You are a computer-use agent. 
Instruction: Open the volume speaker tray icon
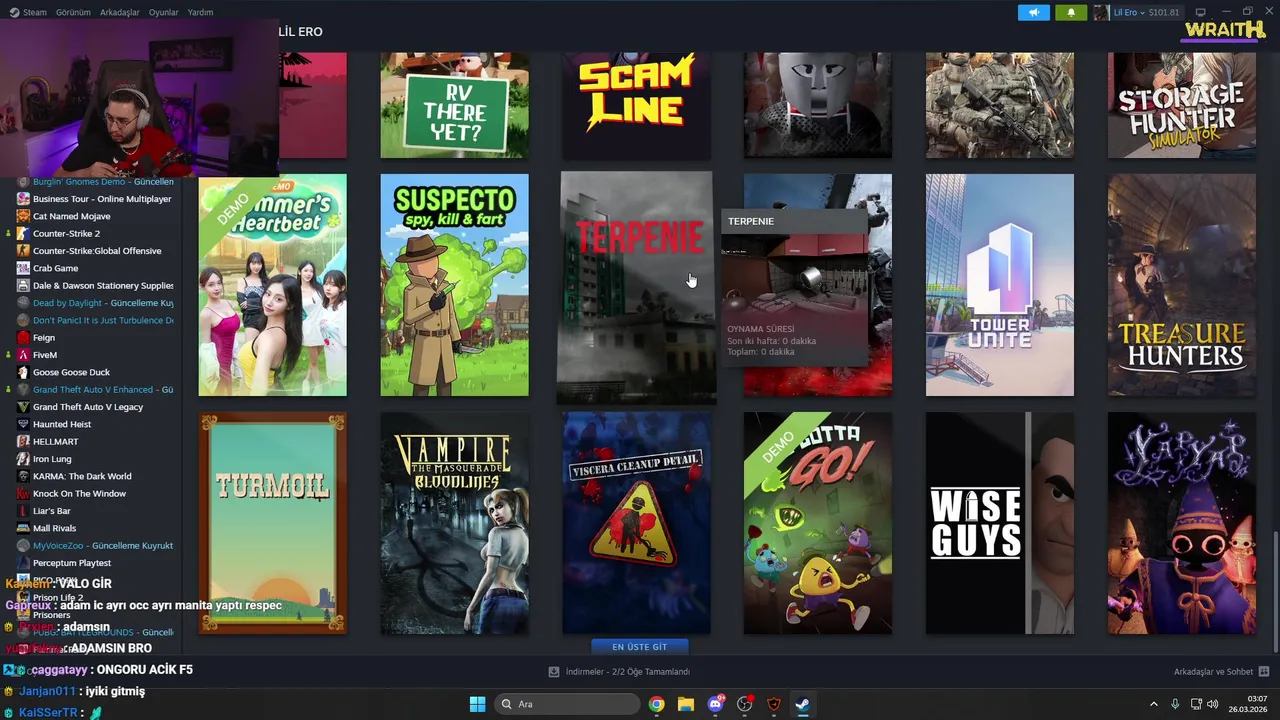click(1212, 704)
